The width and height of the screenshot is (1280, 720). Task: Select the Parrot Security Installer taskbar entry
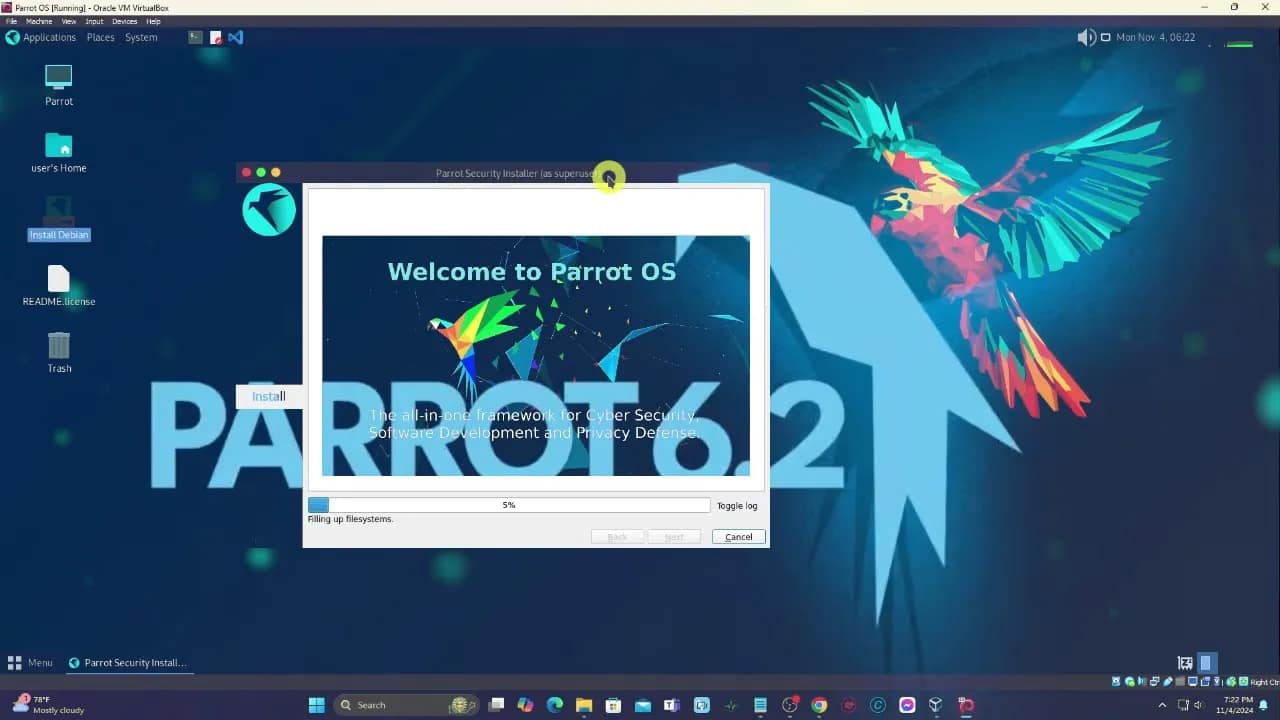tap(129, 662)
